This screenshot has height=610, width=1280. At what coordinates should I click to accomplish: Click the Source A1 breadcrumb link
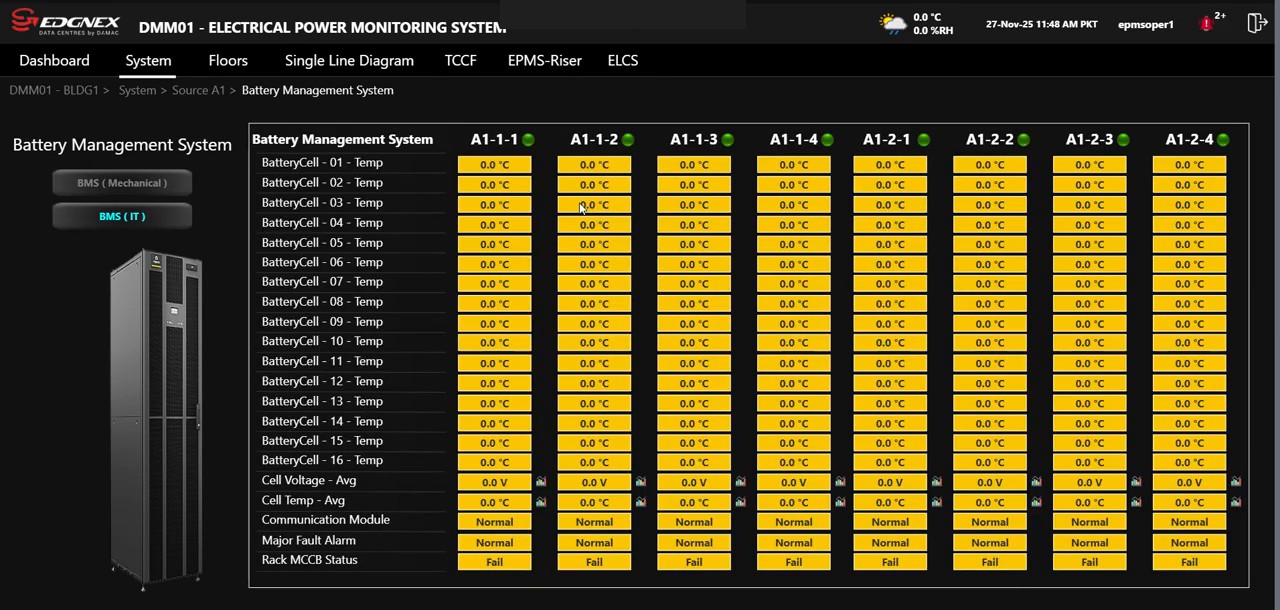point(198,90)
